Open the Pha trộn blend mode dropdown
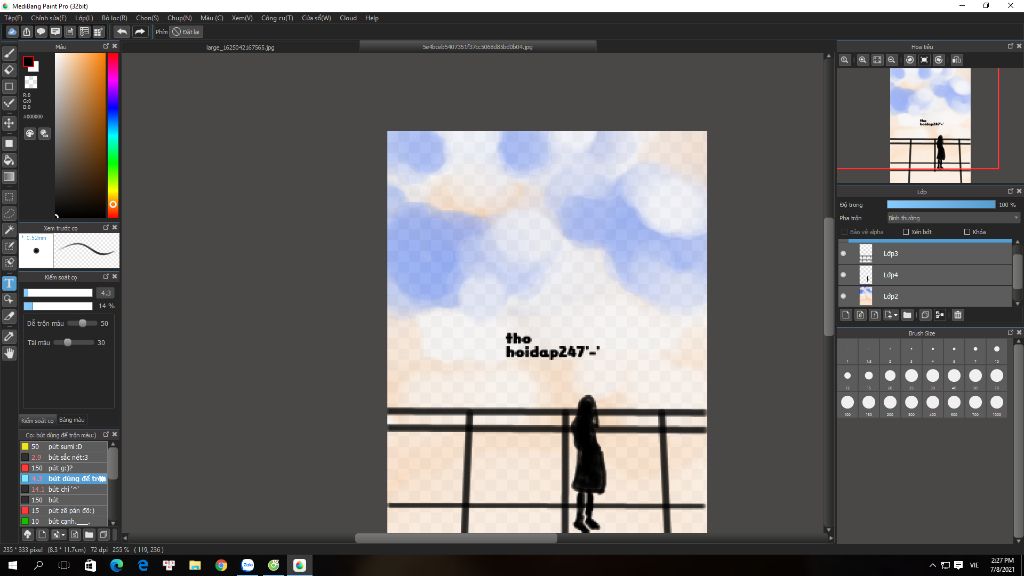Image resolution: width=1024 pixels, height=576 pixels. click(953, 218)
